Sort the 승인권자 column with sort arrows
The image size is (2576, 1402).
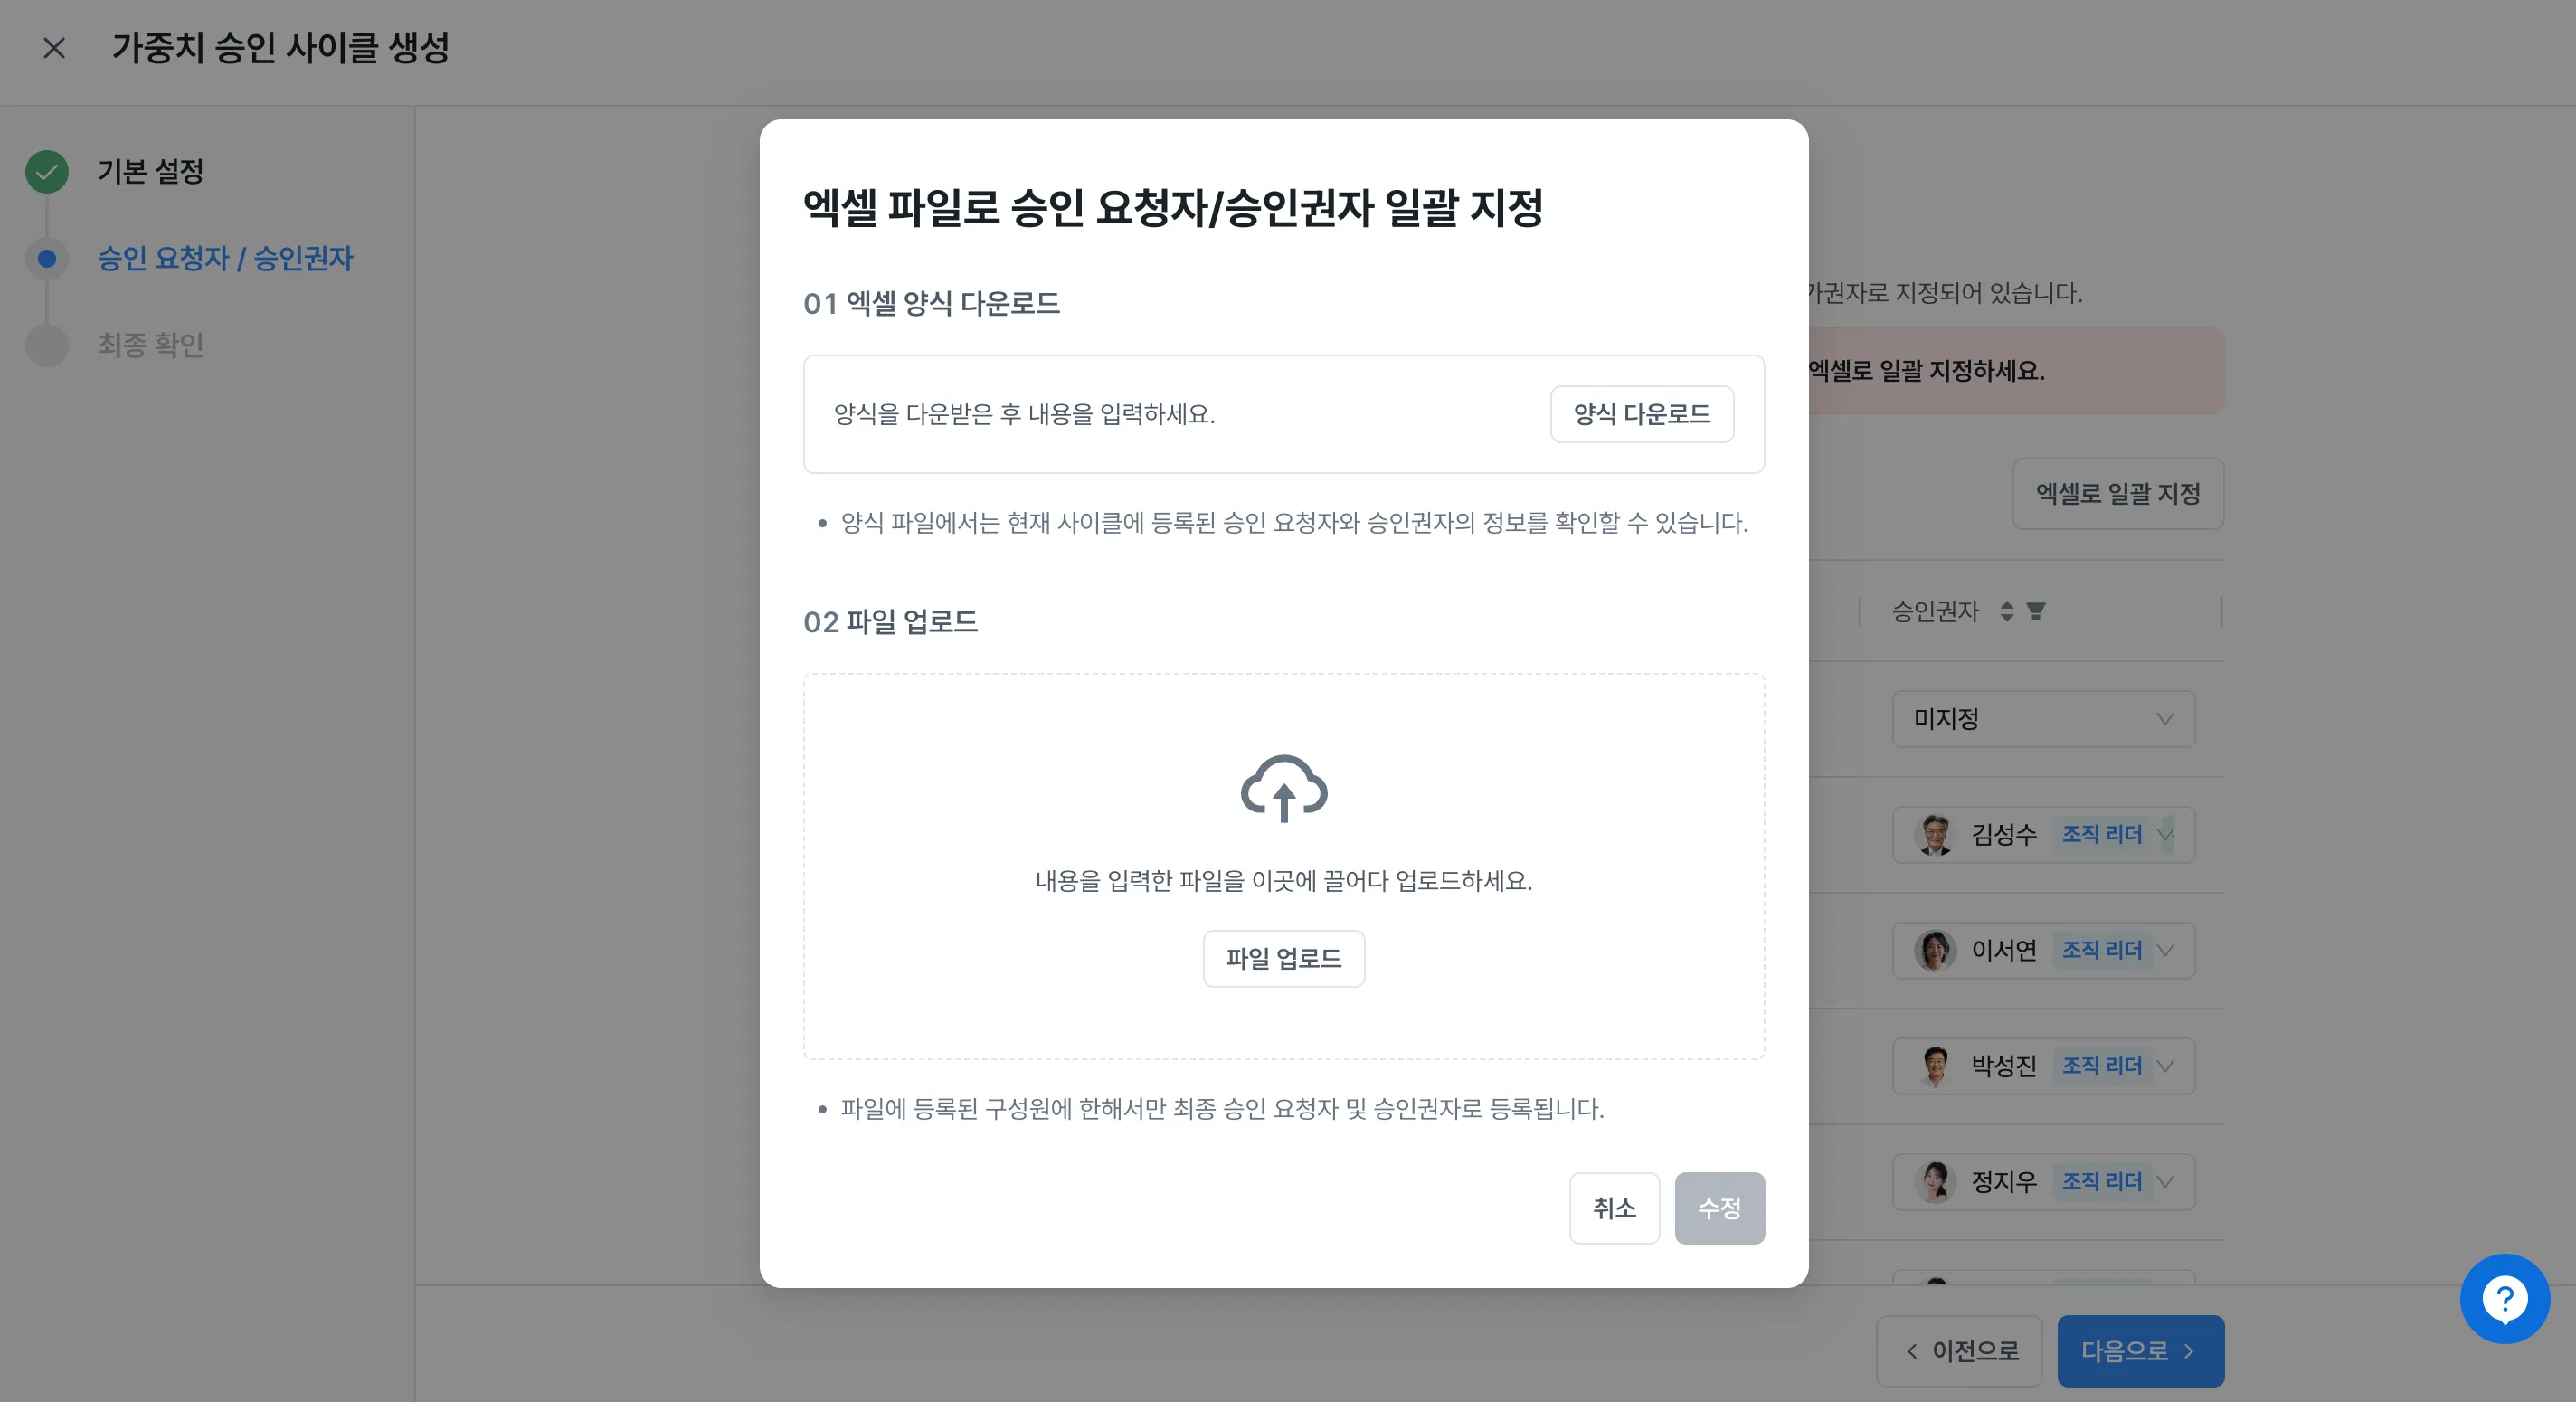pos(2006,611)
